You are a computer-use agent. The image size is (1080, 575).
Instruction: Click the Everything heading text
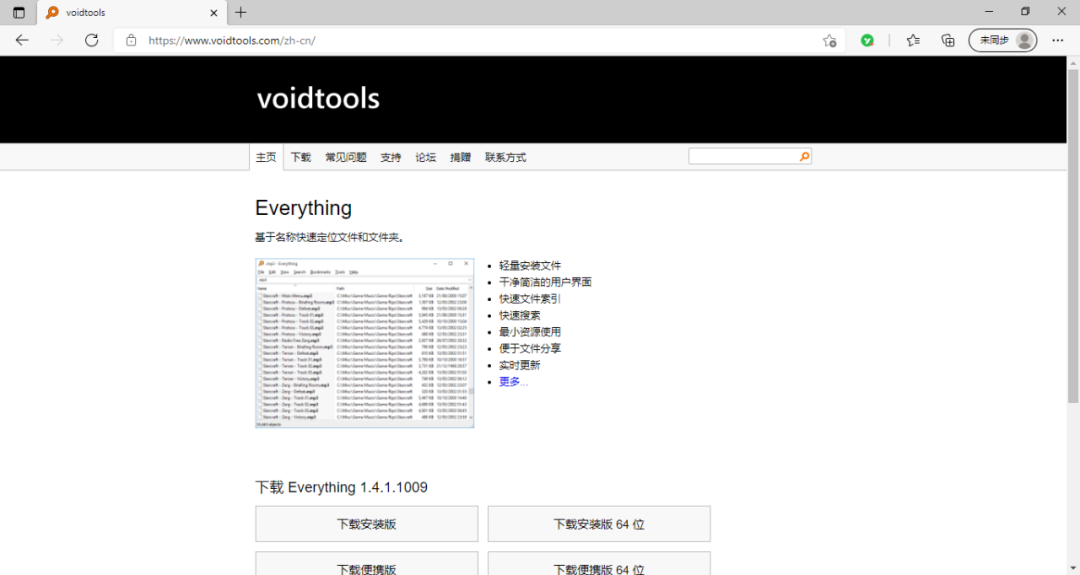point(303,208)
